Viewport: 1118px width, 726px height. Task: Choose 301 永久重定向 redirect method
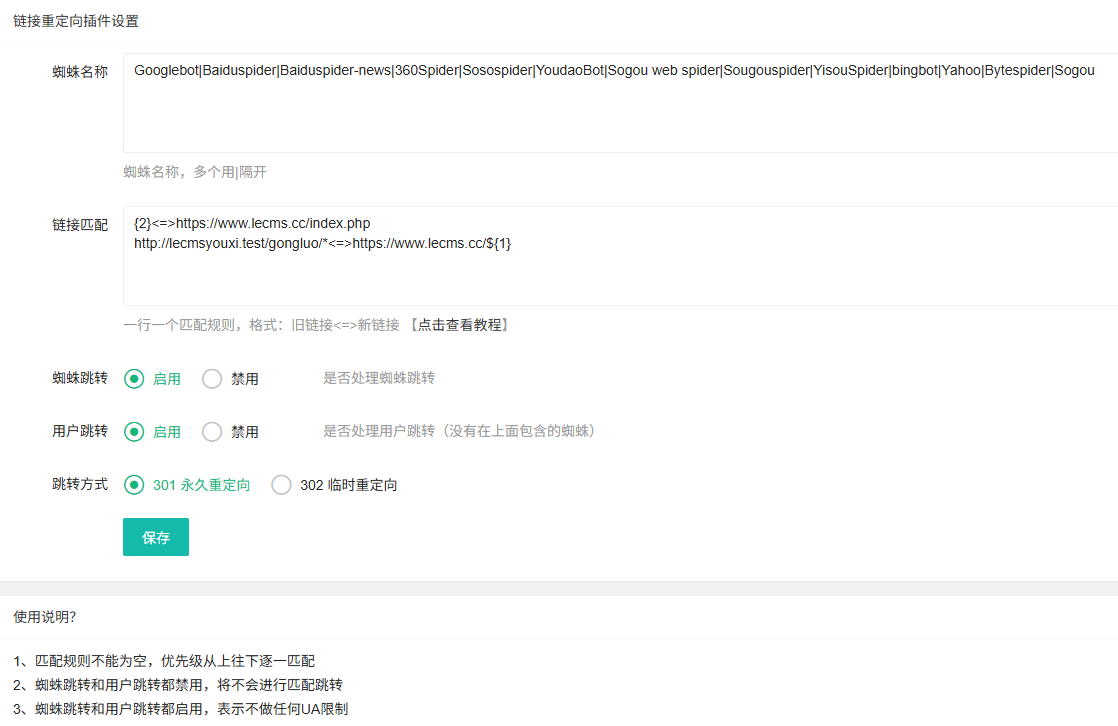pyautogui.click(x=134, y=485)
